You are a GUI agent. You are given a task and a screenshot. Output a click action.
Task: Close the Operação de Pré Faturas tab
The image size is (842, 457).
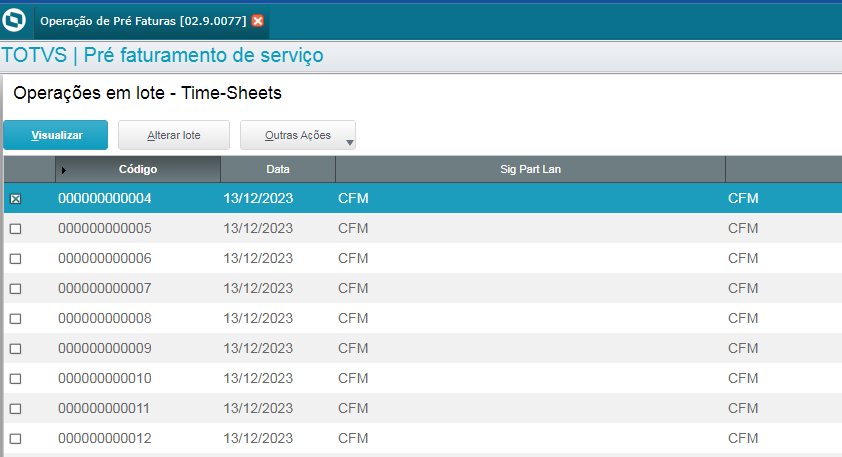pyautogui.click(x=258, y=21)
